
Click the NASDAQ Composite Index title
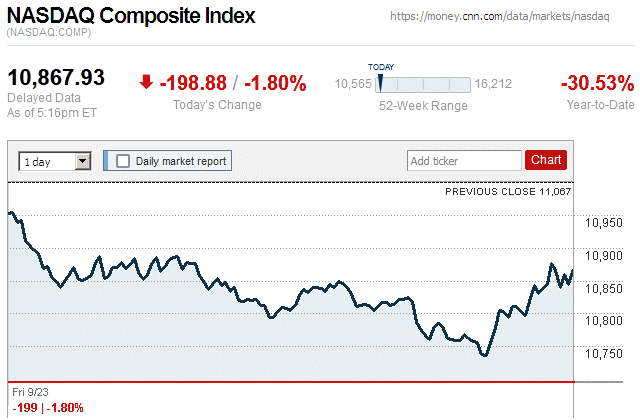pyautogui.click(x=131, y=17)
